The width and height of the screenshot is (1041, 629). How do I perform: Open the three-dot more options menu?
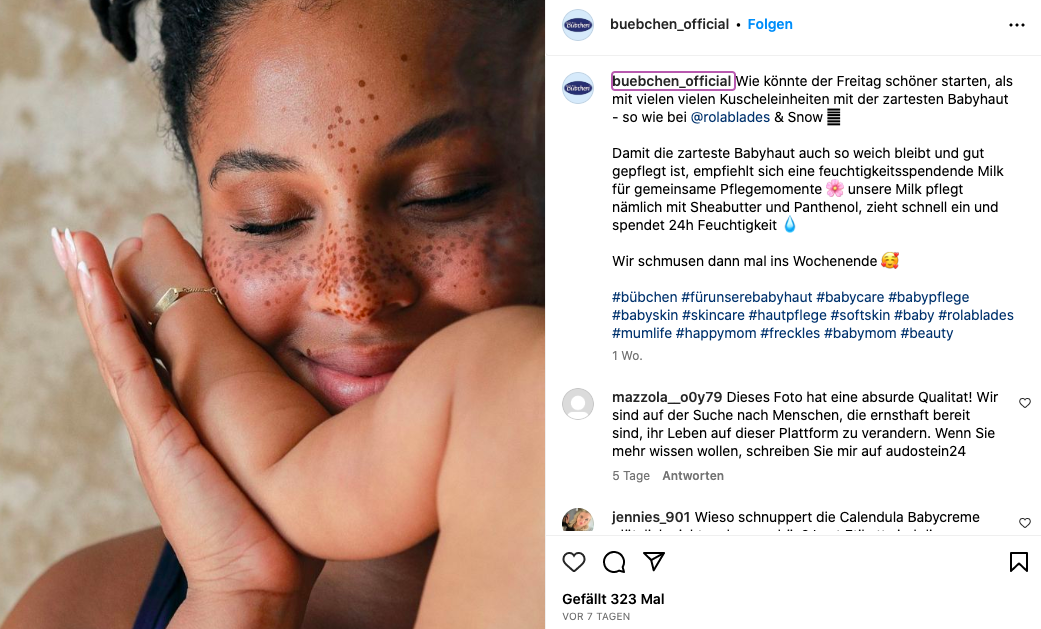click(x=1017, y=25)
